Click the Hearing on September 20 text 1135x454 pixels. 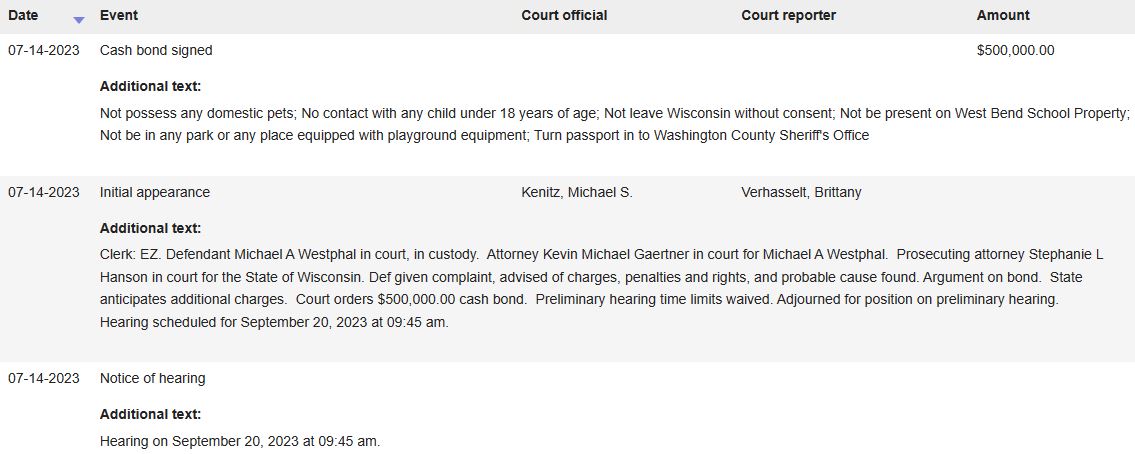[240, 442]
